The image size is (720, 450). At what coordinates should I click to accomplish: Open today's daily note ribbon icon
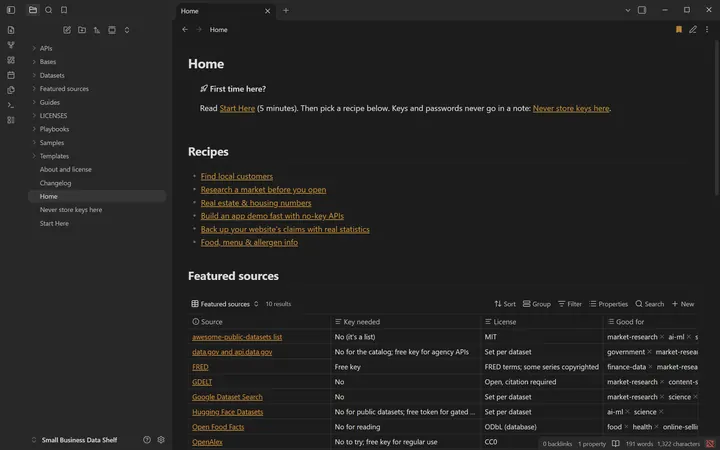11,75
